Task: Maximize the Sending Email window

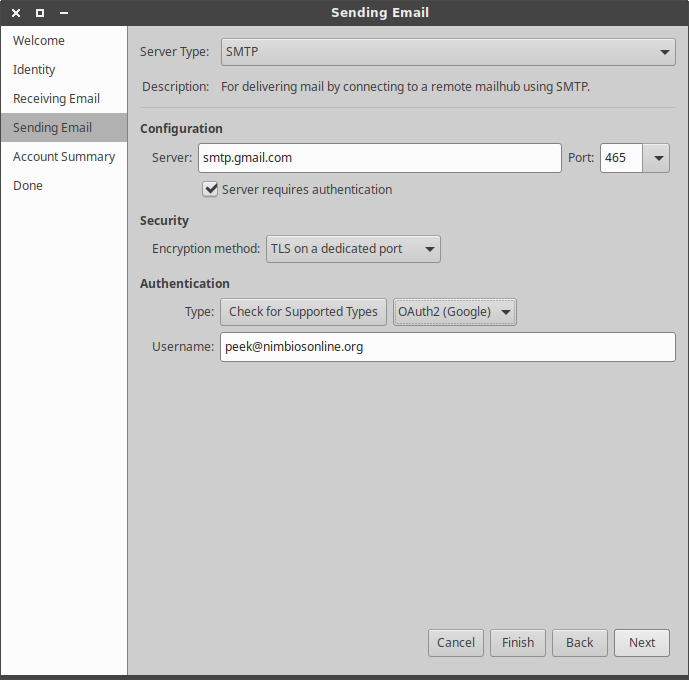Action: click(x=40, y=13)
